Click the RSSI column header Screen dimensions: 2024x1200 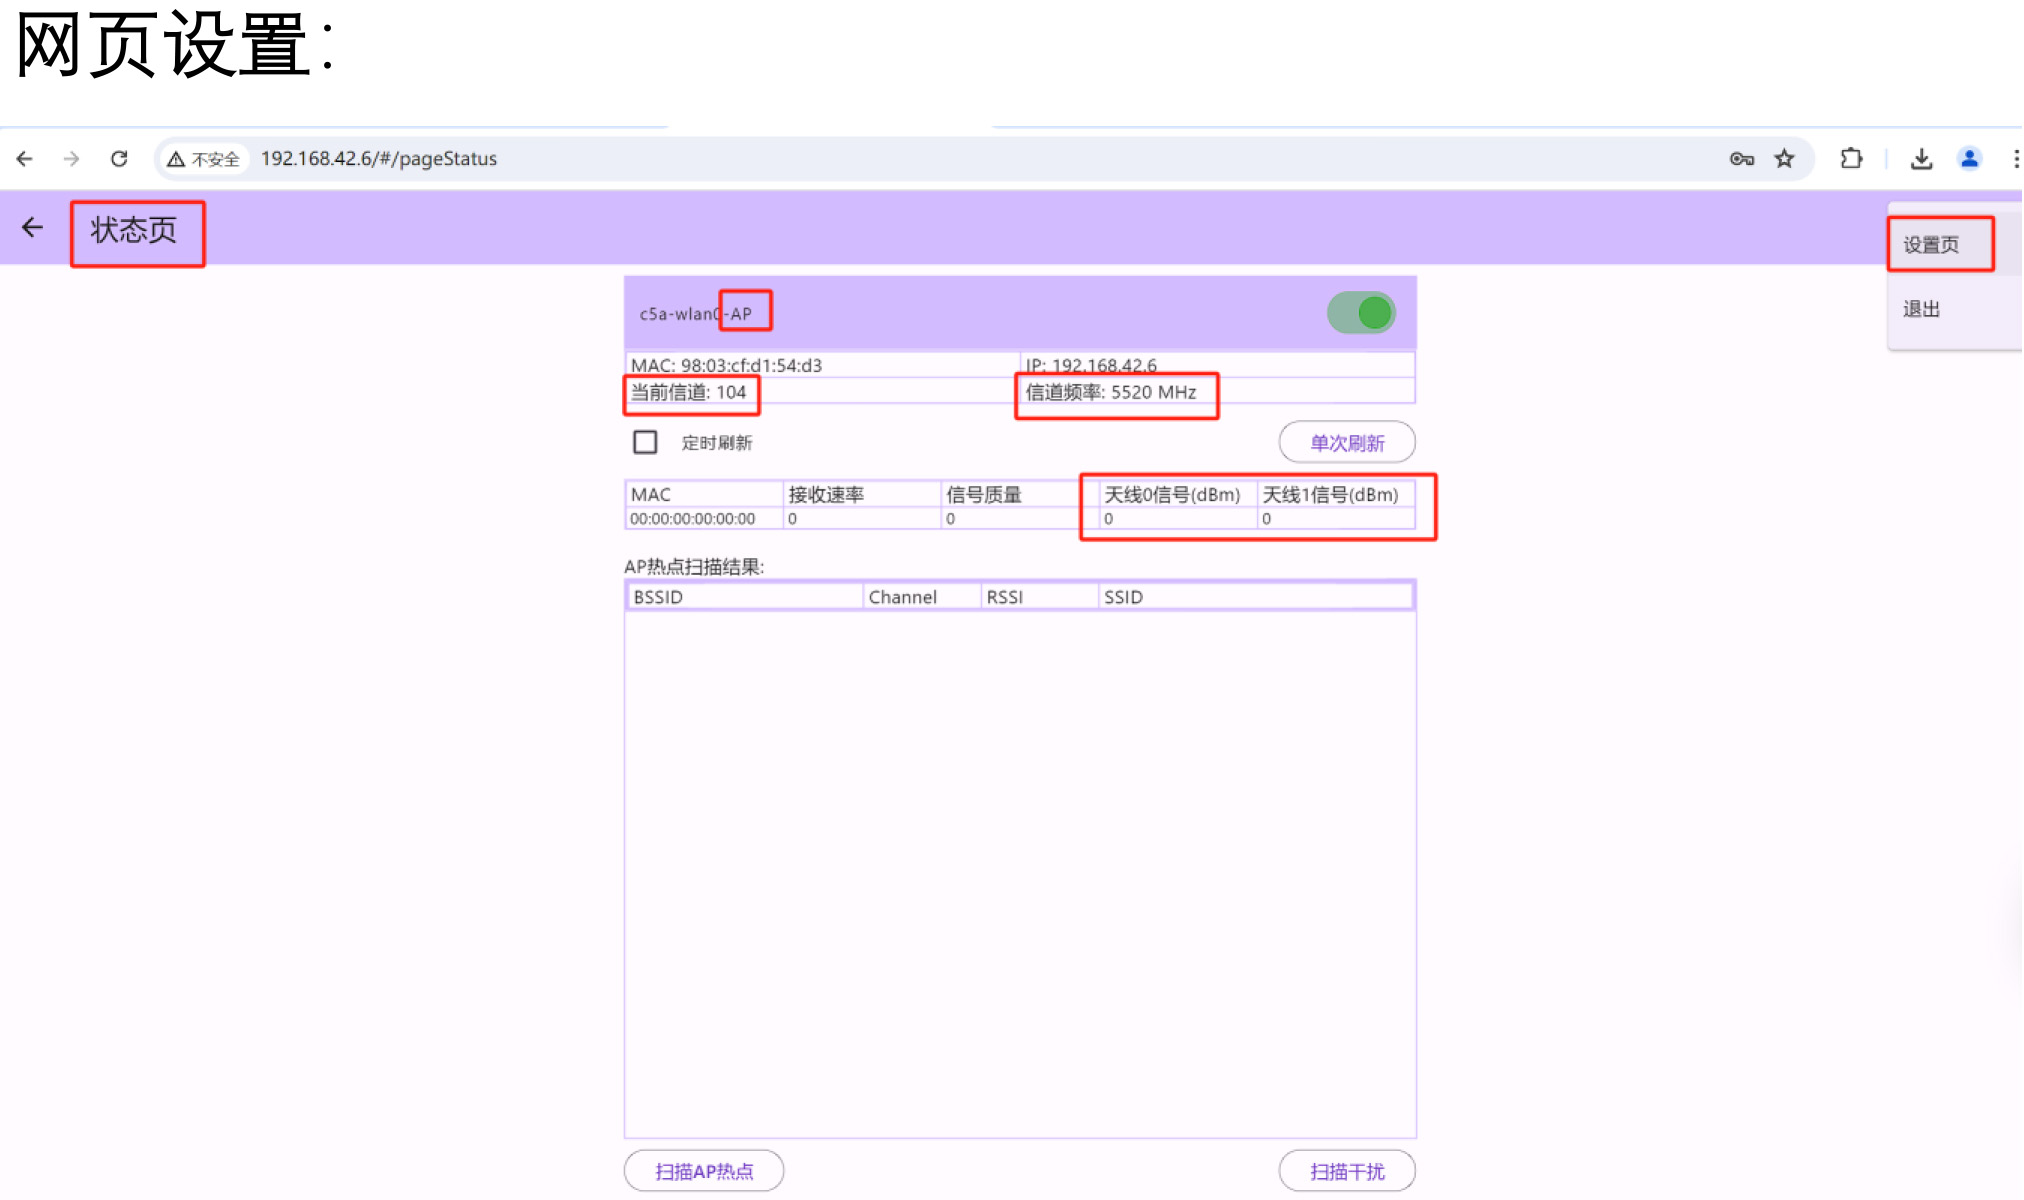coord(1005,597)
